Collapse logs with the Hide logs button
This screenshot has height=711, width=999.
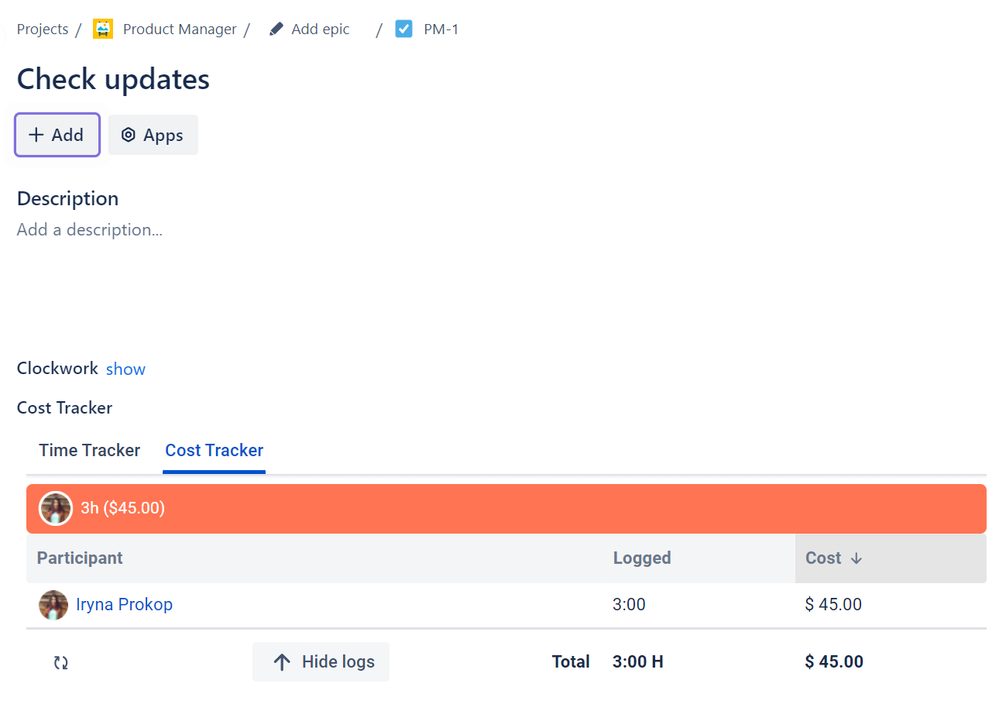click(321, 662)
